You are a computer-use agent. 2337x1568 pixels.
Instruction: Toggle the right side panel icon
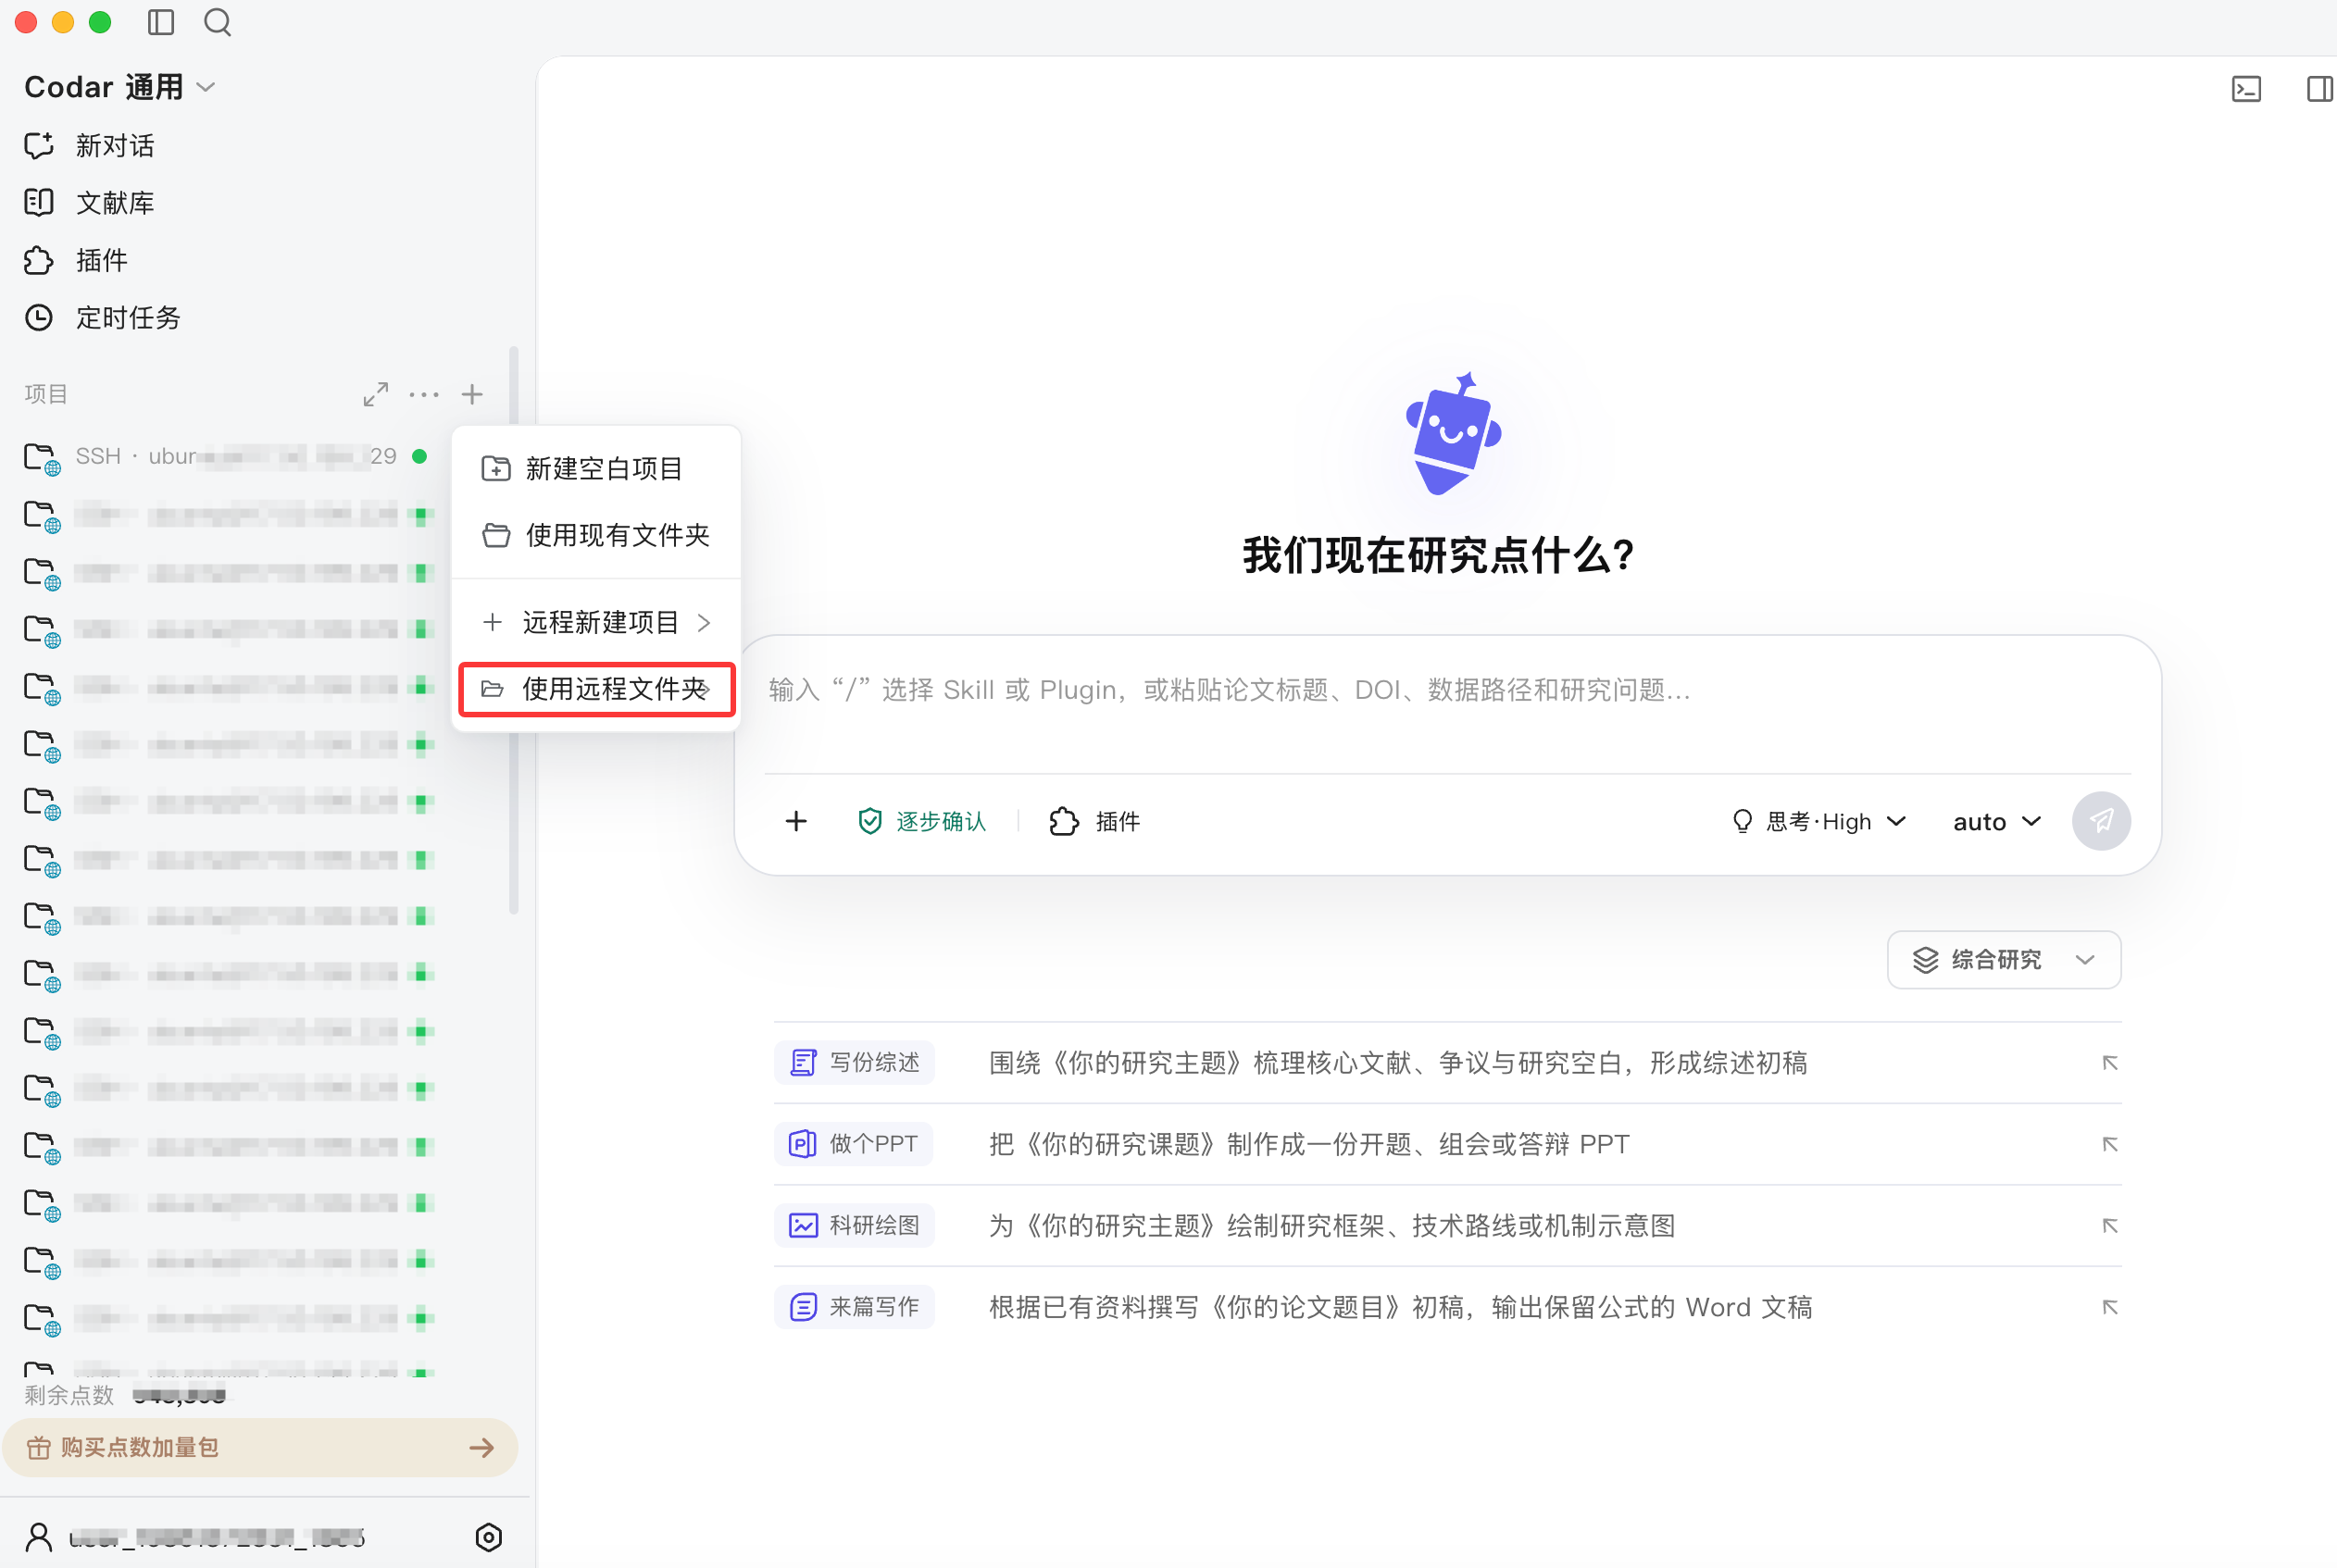pyautogui.click(x=2320, y=89)
